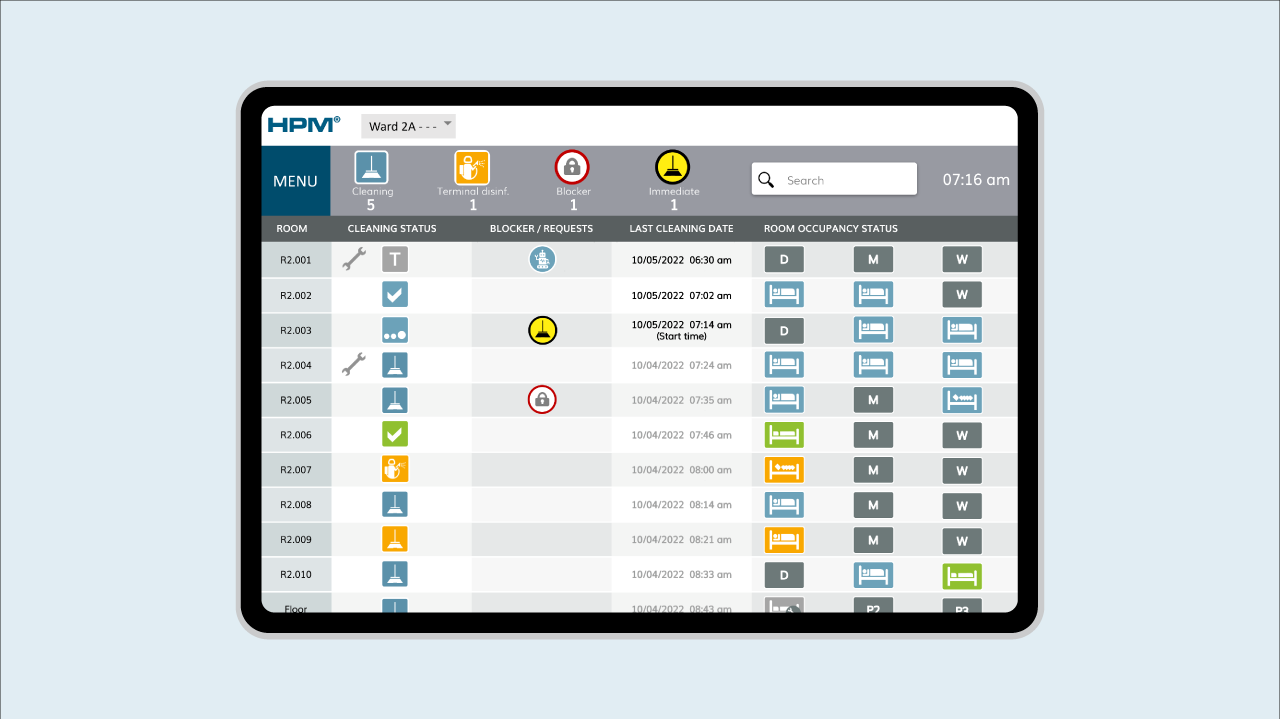Click the robot request icon in R2.001
Viewport: 1280px width, 719px height.
(x=542, y=260)
